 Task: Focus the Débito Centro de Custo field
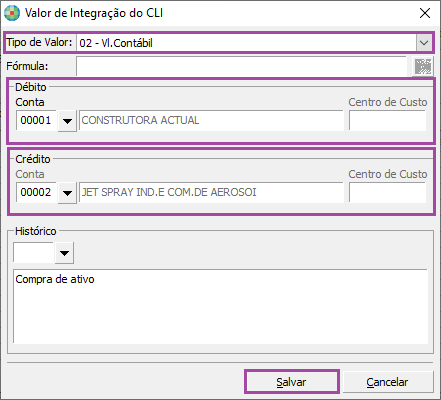point(387,120)
